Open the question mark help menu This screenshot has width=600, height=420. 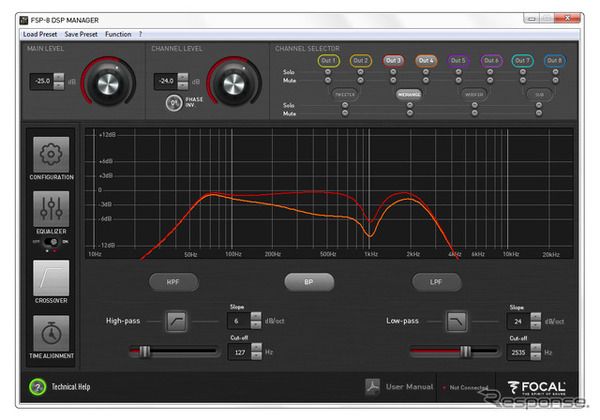pyautogui.click(x=140, y=34)
